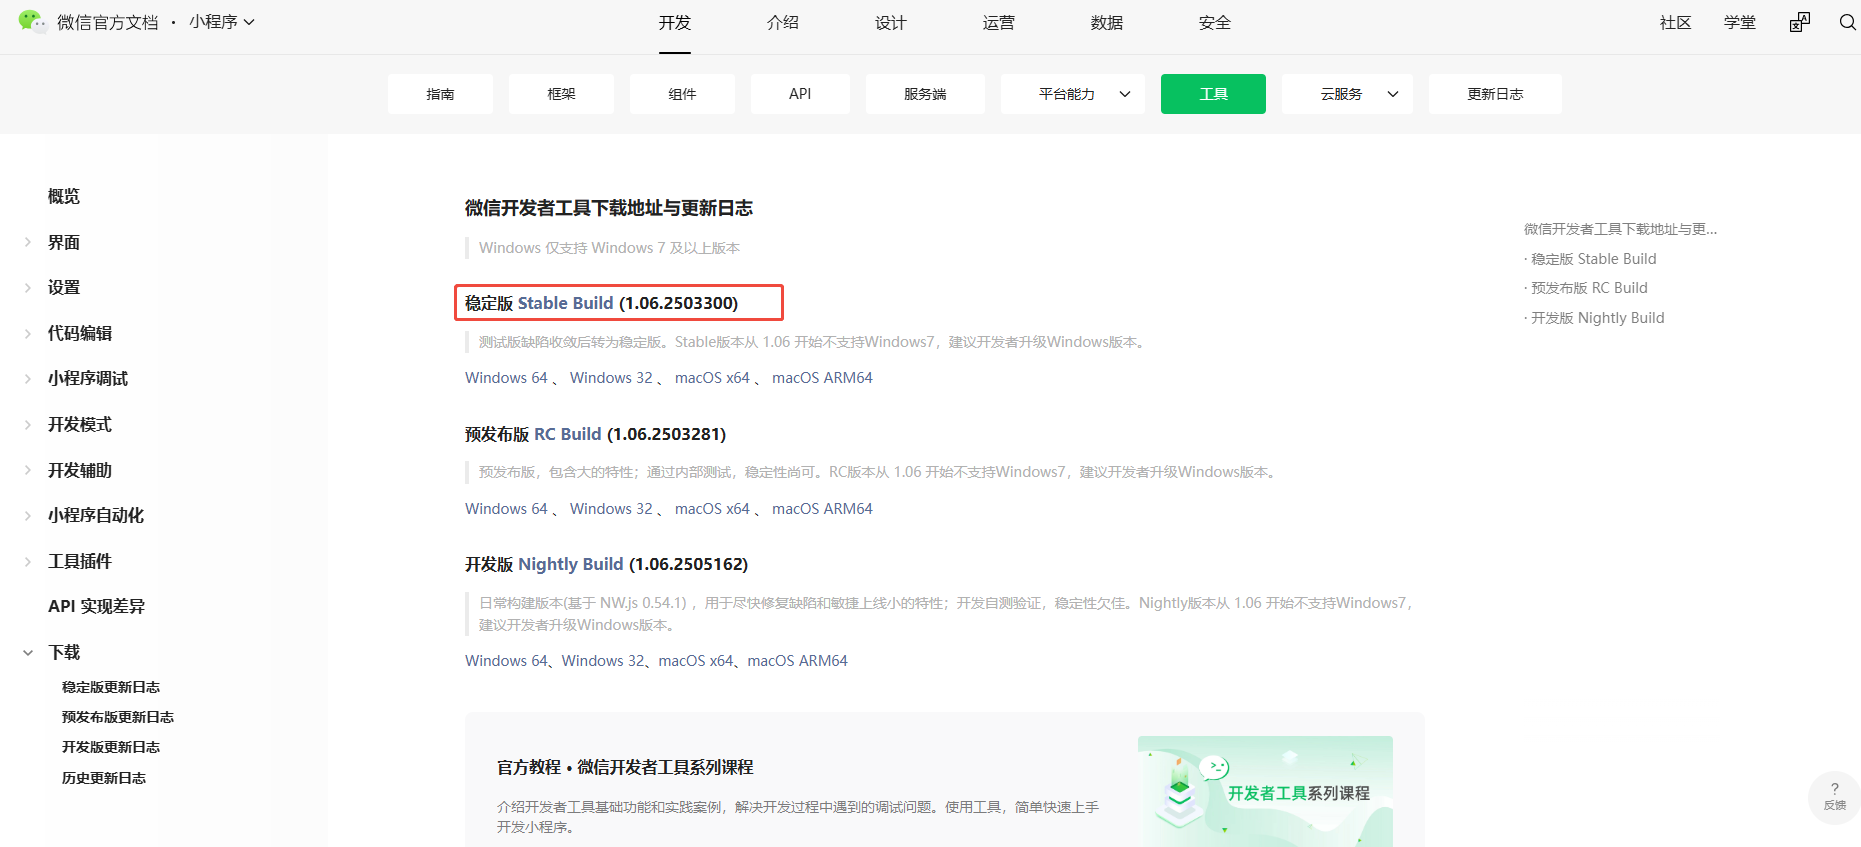Click the RC Build heading link
Screen dimensions: 1861x847
point(568,434)
